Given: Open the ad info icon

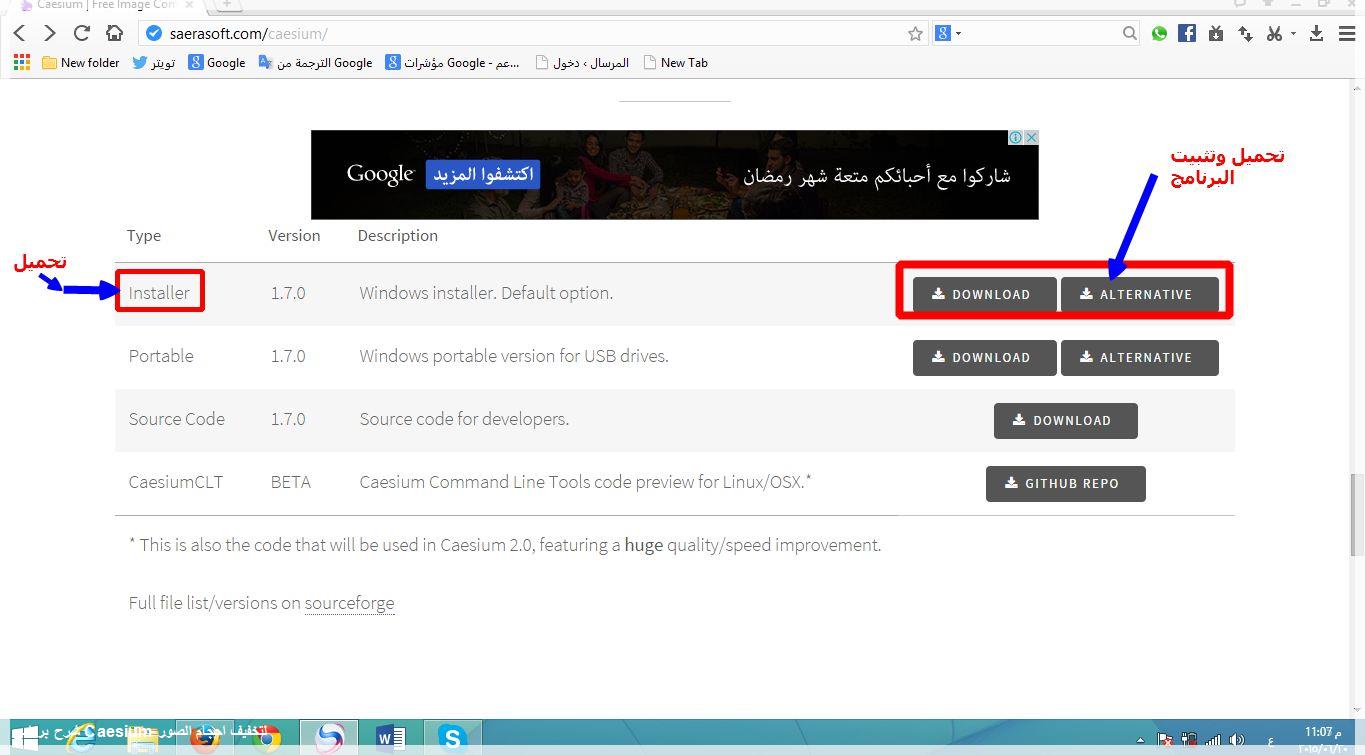Looking at the screenshot, I should click(1015, 137).
